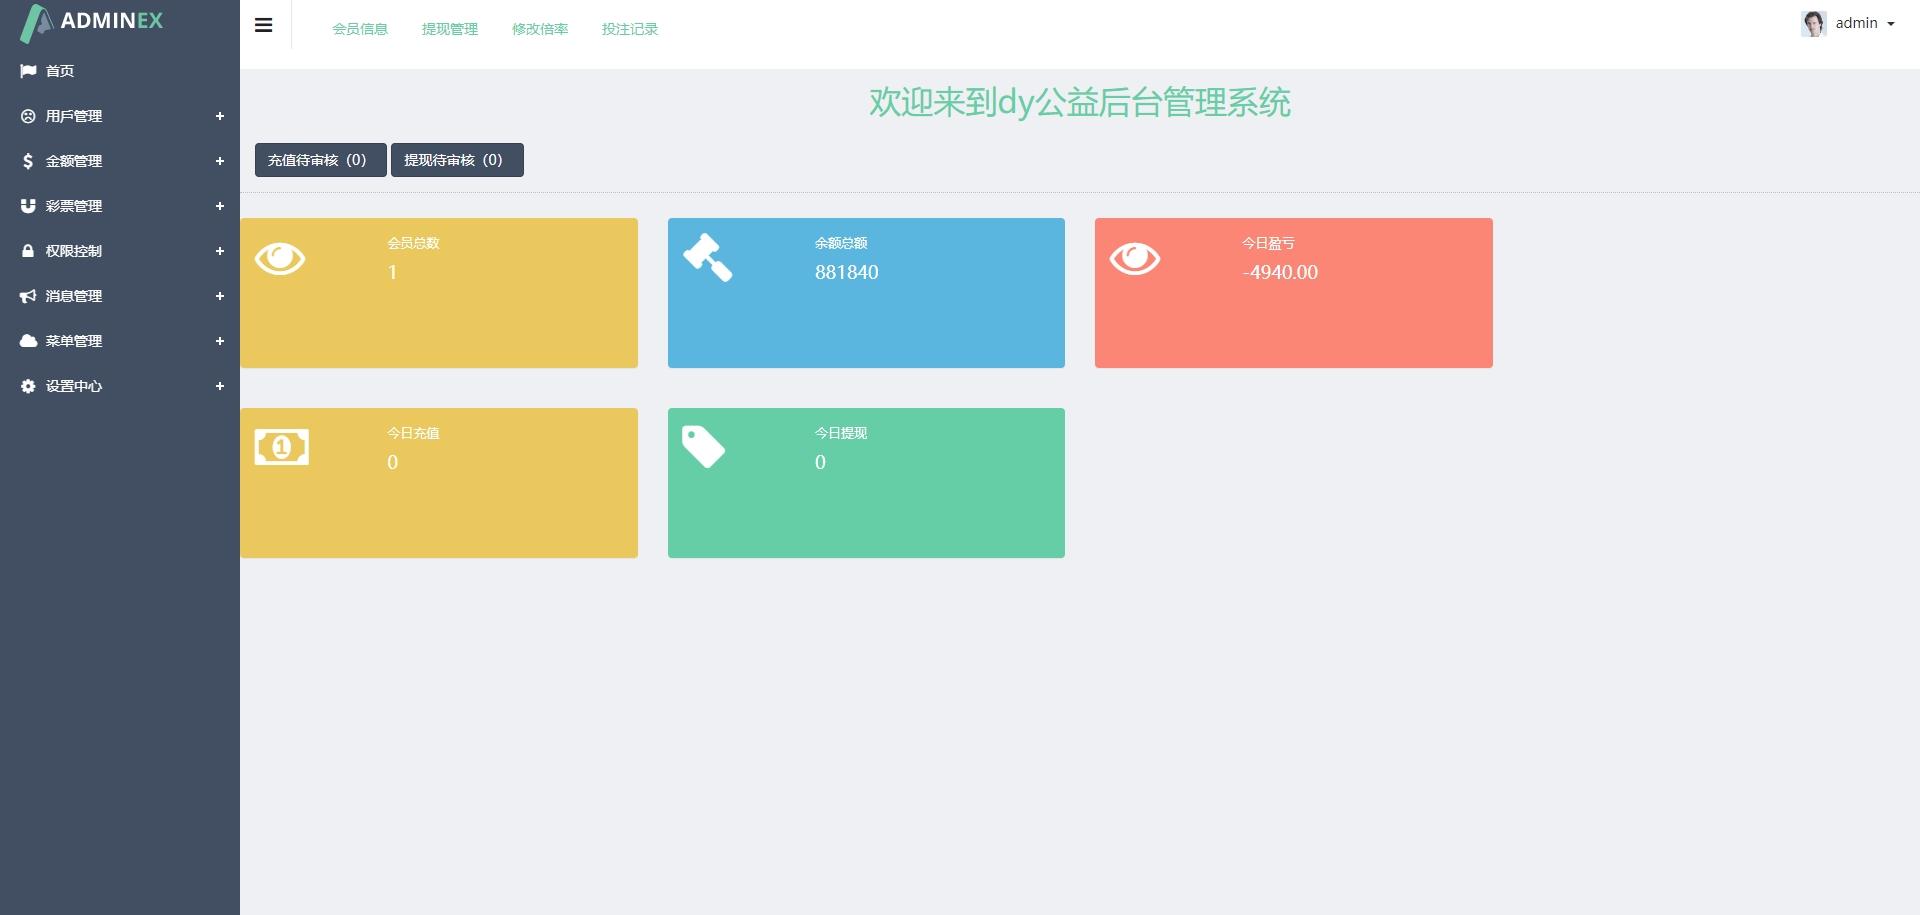1920x915 pixels.
Task: Click the 提现待审核 (0) button
Action: coord(457,160)
